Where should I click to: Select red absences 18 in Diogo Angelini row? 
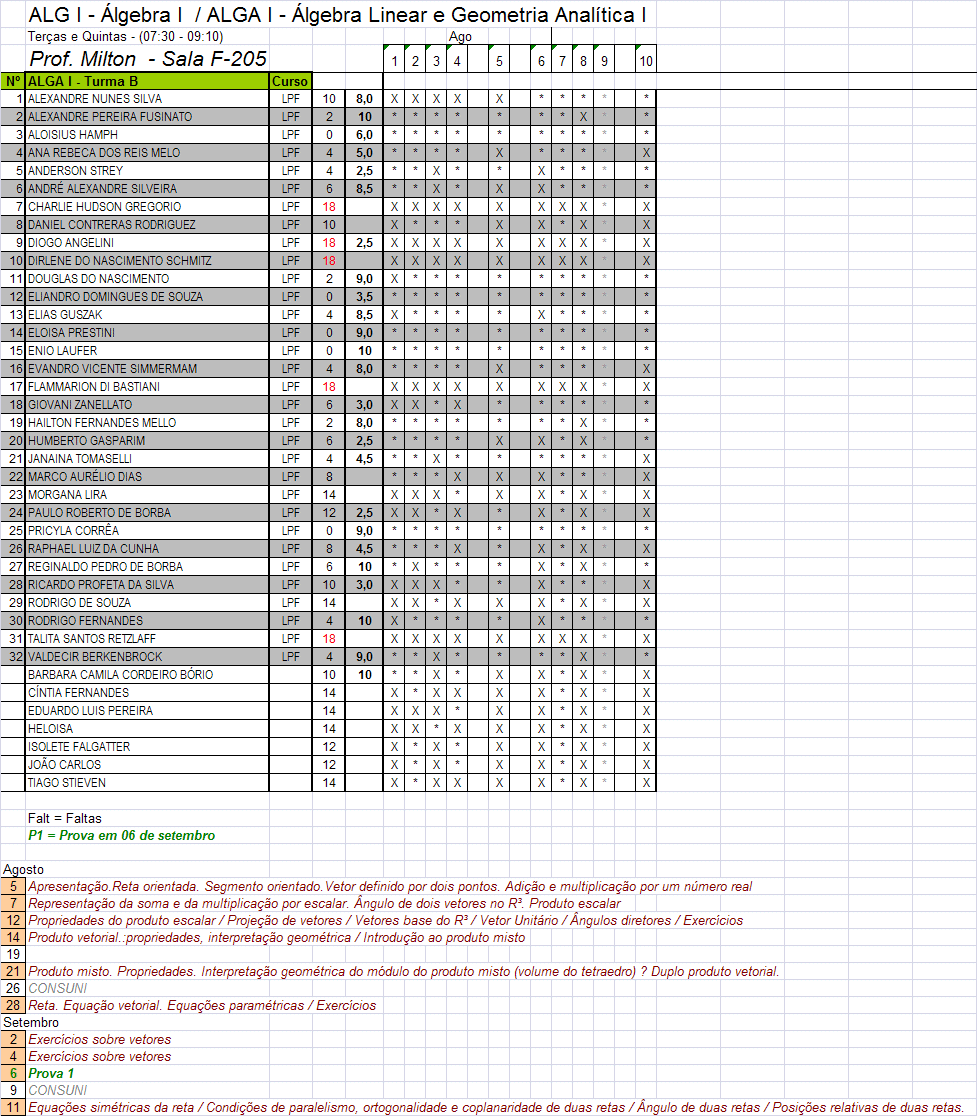329,243
